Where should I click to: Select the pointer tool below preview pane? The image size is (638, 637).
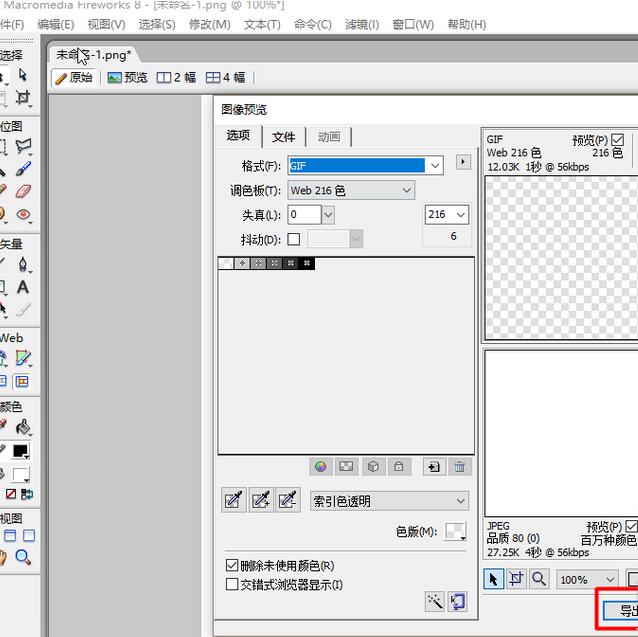tap(494, 579)
